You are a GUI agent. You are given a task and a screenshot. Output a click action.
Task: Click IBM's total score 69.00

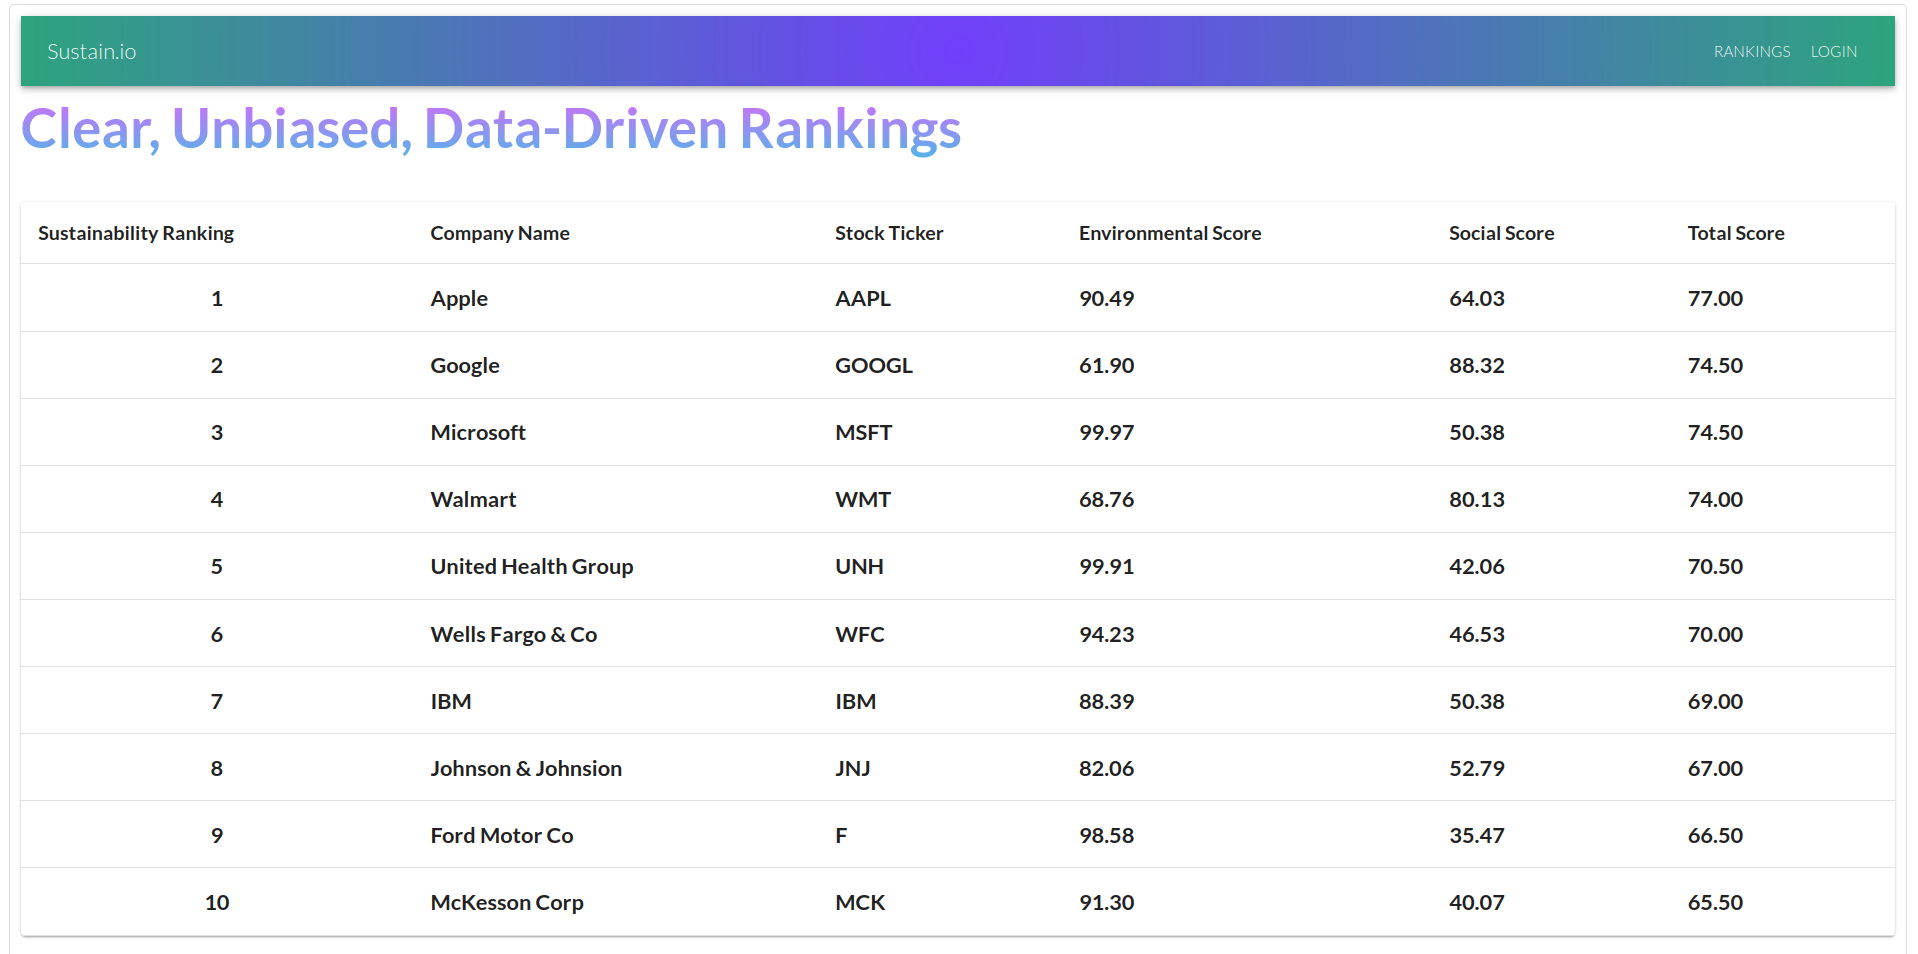click(x=1715, y=702)
